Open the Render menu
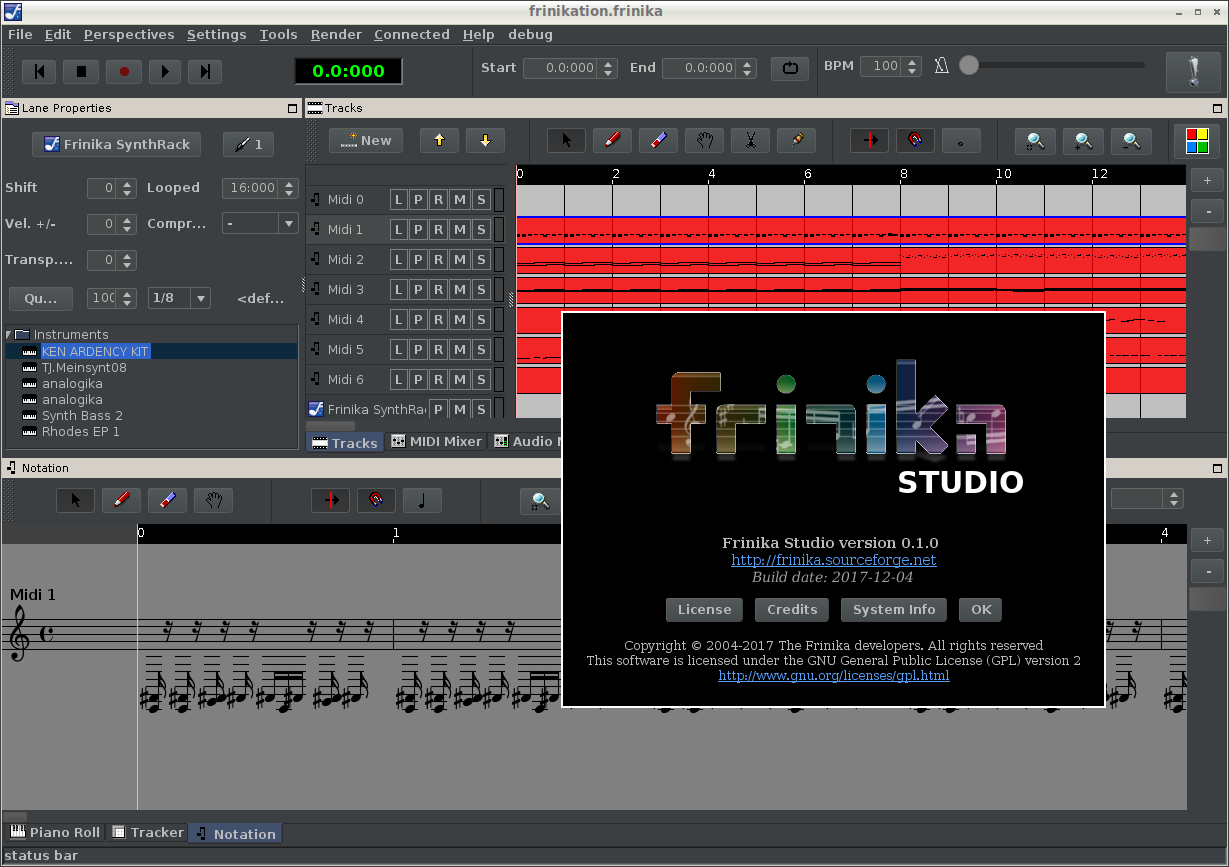Screen dimensions: 1229x867 click(336, 34)
